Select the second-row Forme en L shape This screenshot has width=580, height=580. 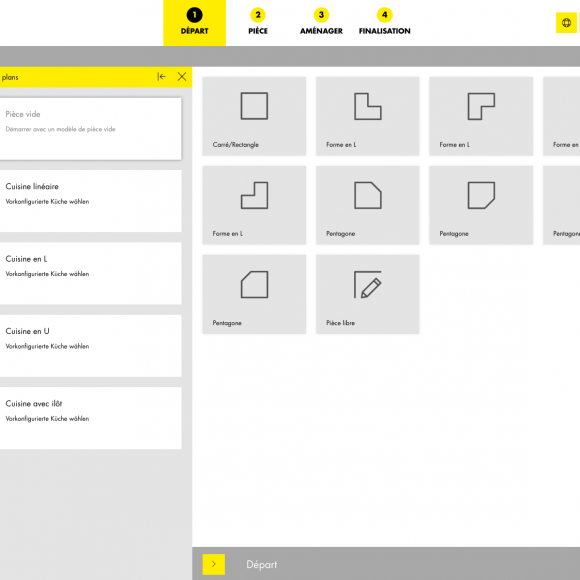point(254,205)
